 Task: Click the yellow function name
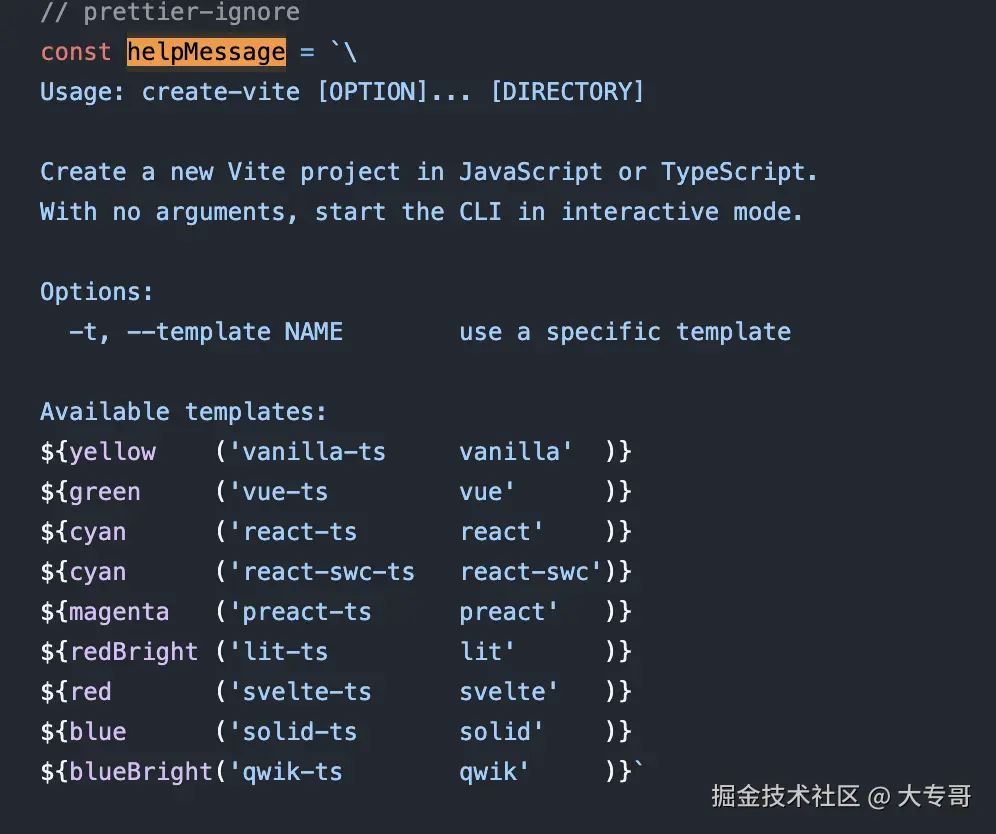tap(112, 452)
